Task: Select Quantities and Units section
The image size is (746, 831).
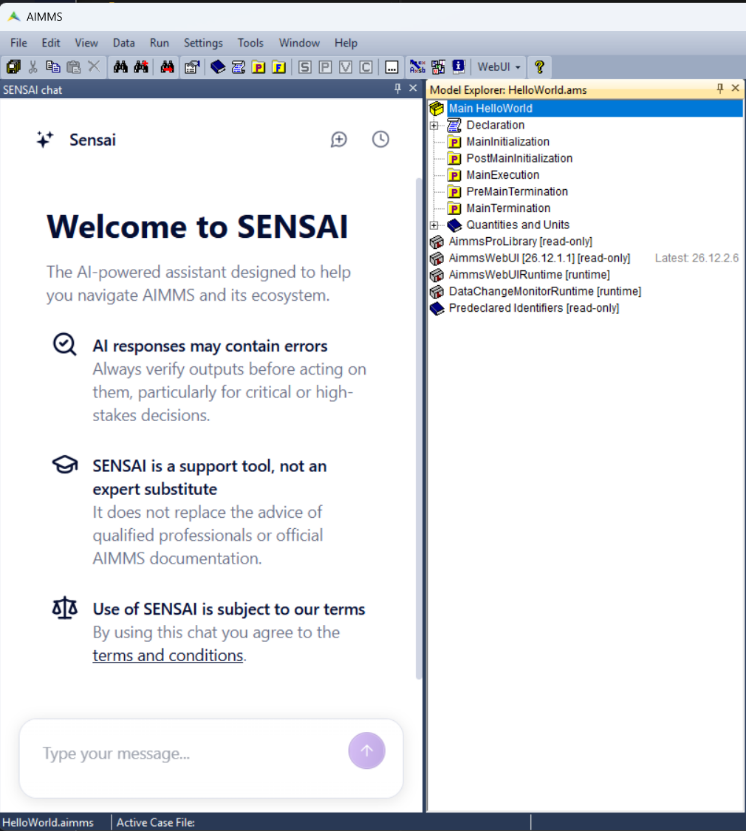Action: coord(518,225)
